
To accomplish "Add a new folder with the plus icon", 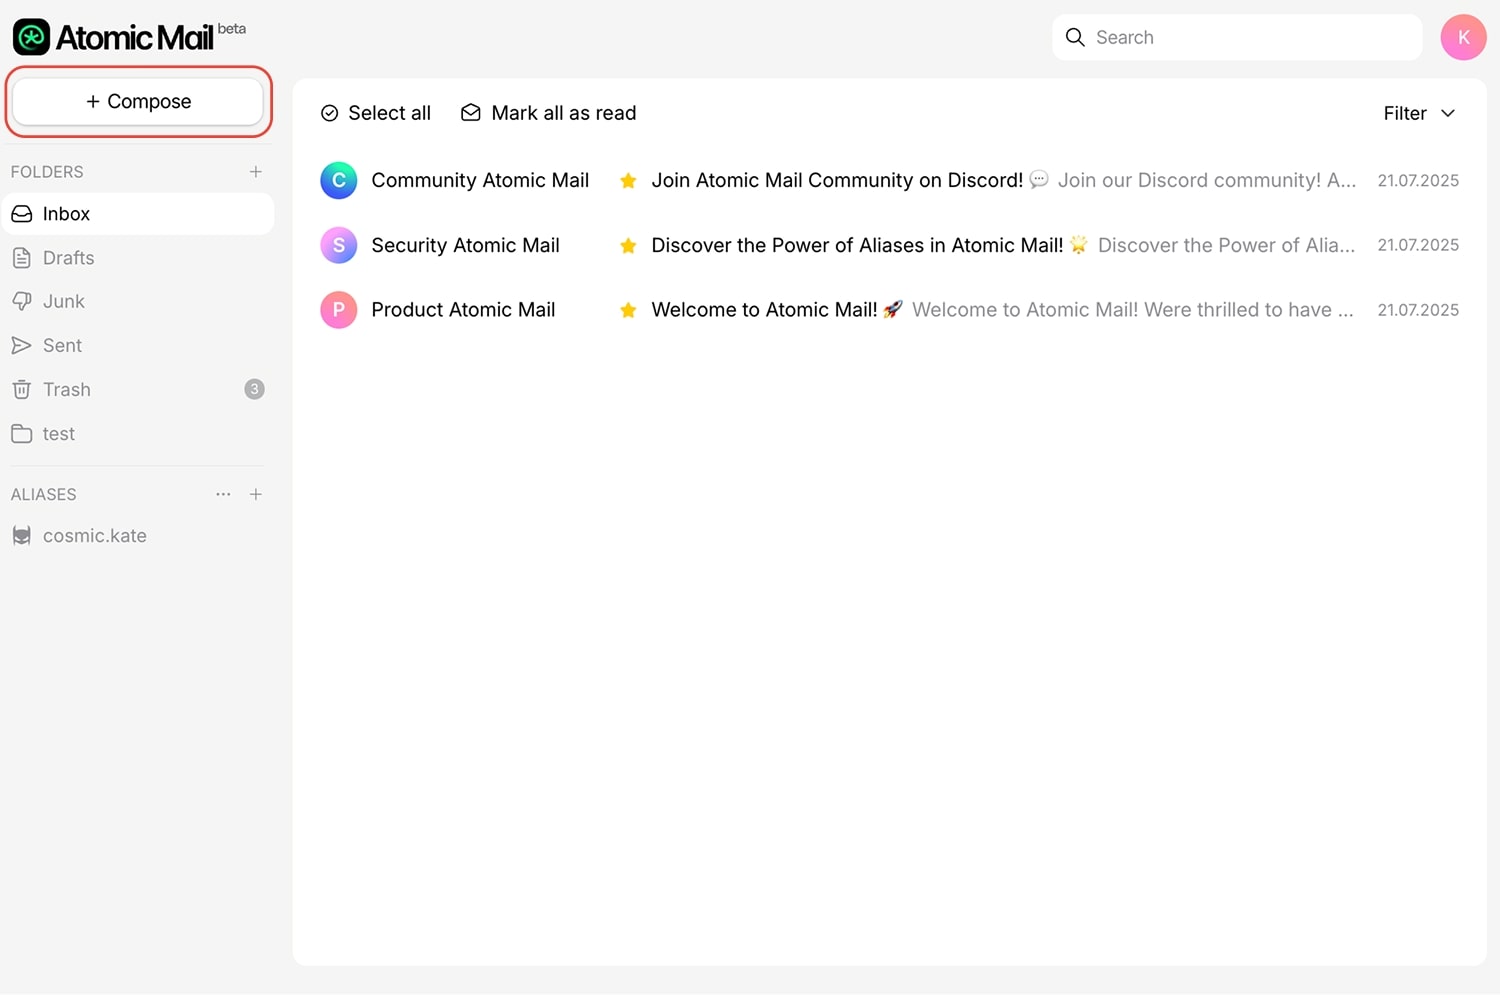I will (x=256, y=172).
